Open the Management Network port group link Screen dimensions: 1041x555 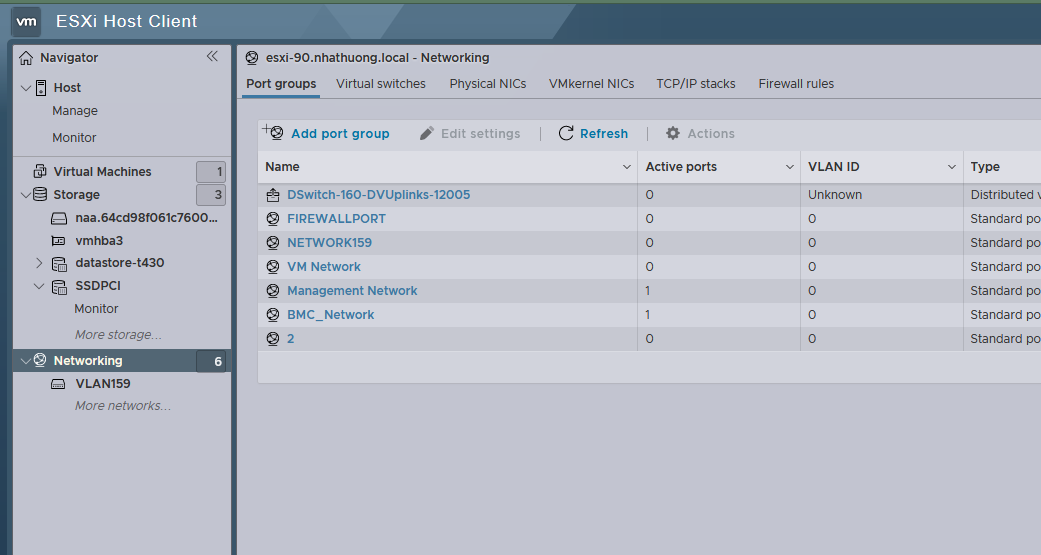pos(352,291)
